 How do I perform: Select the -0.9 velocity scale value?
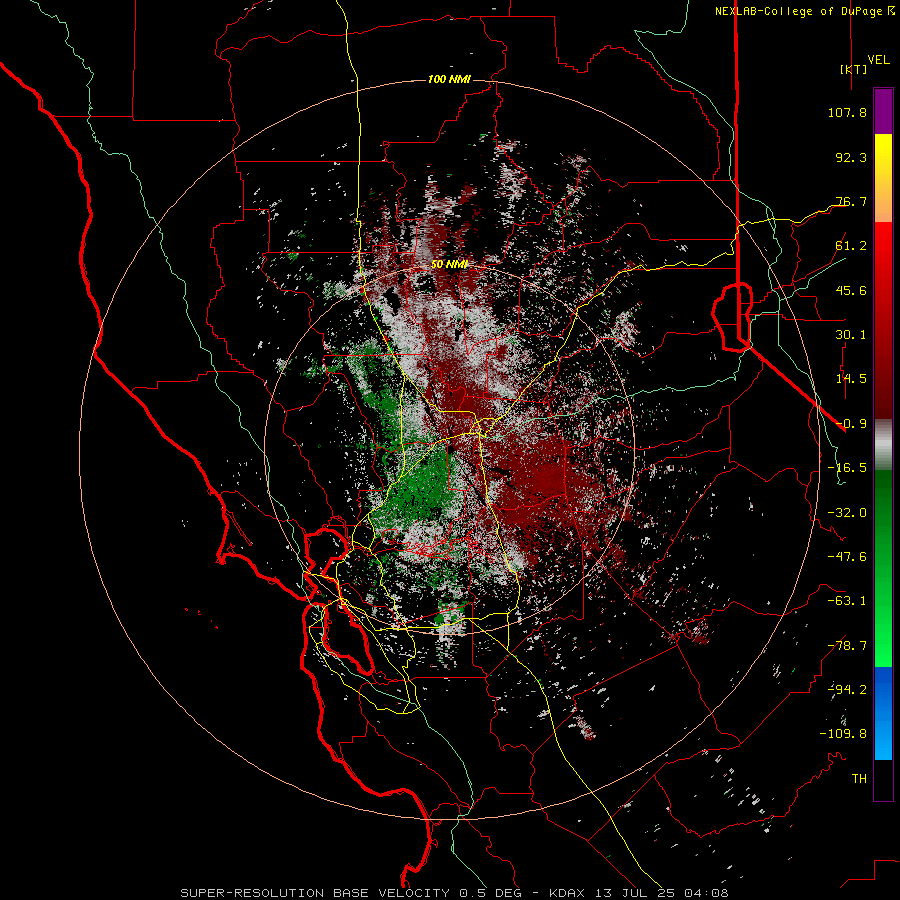pos(851,424)
